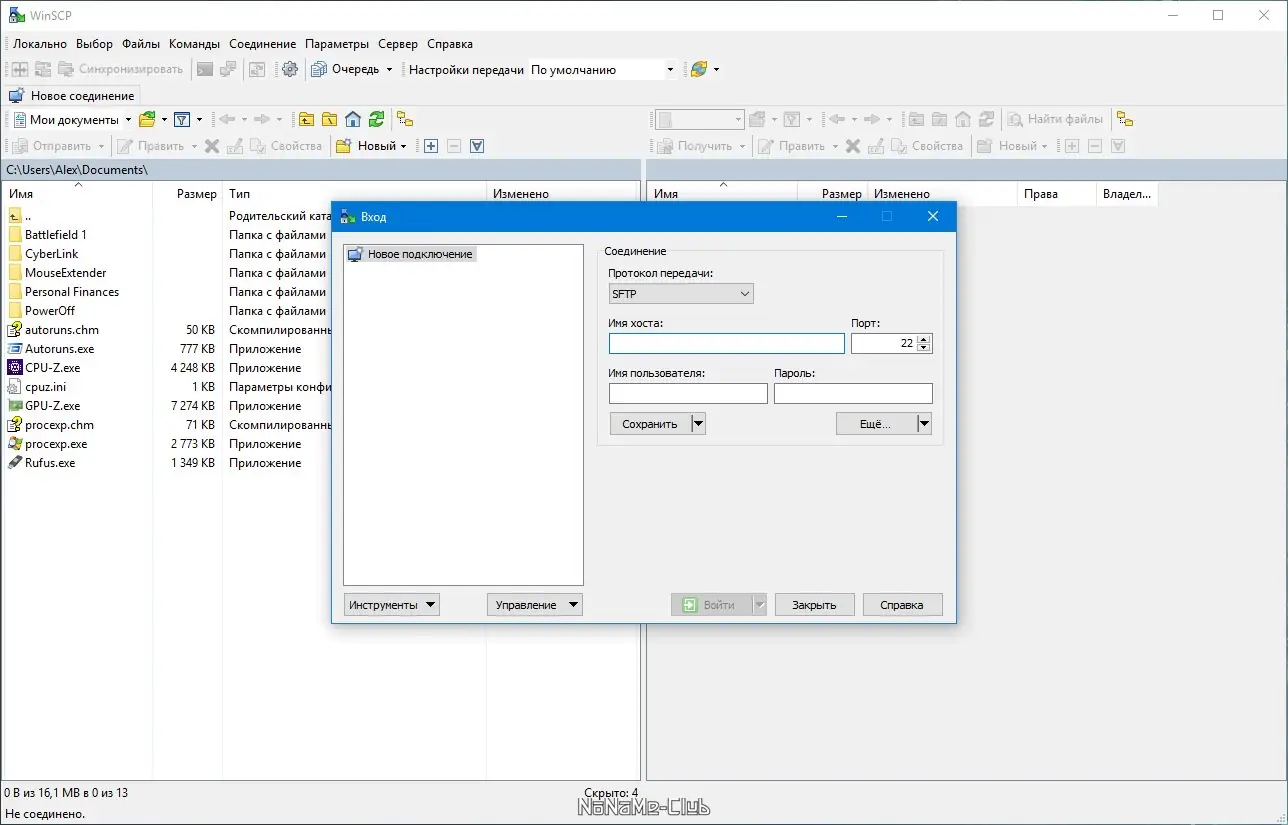Open help with the Справка button
The image size is (1288, 825).
(901, 604)
